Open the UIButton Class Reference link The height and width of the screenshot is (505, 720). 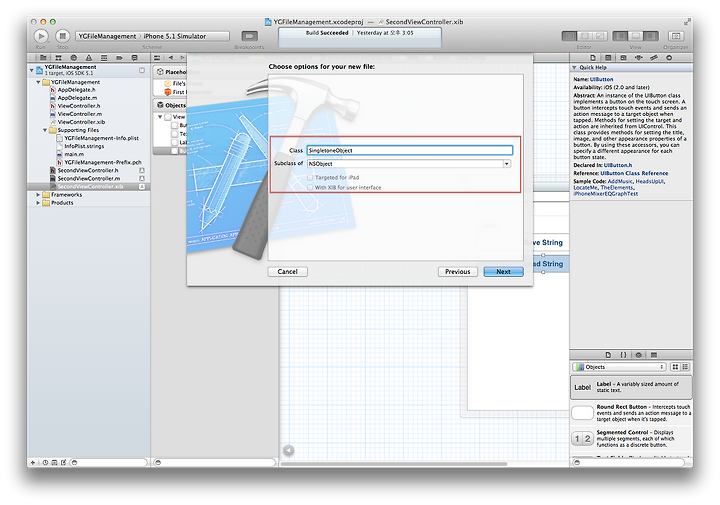point(634,173)
